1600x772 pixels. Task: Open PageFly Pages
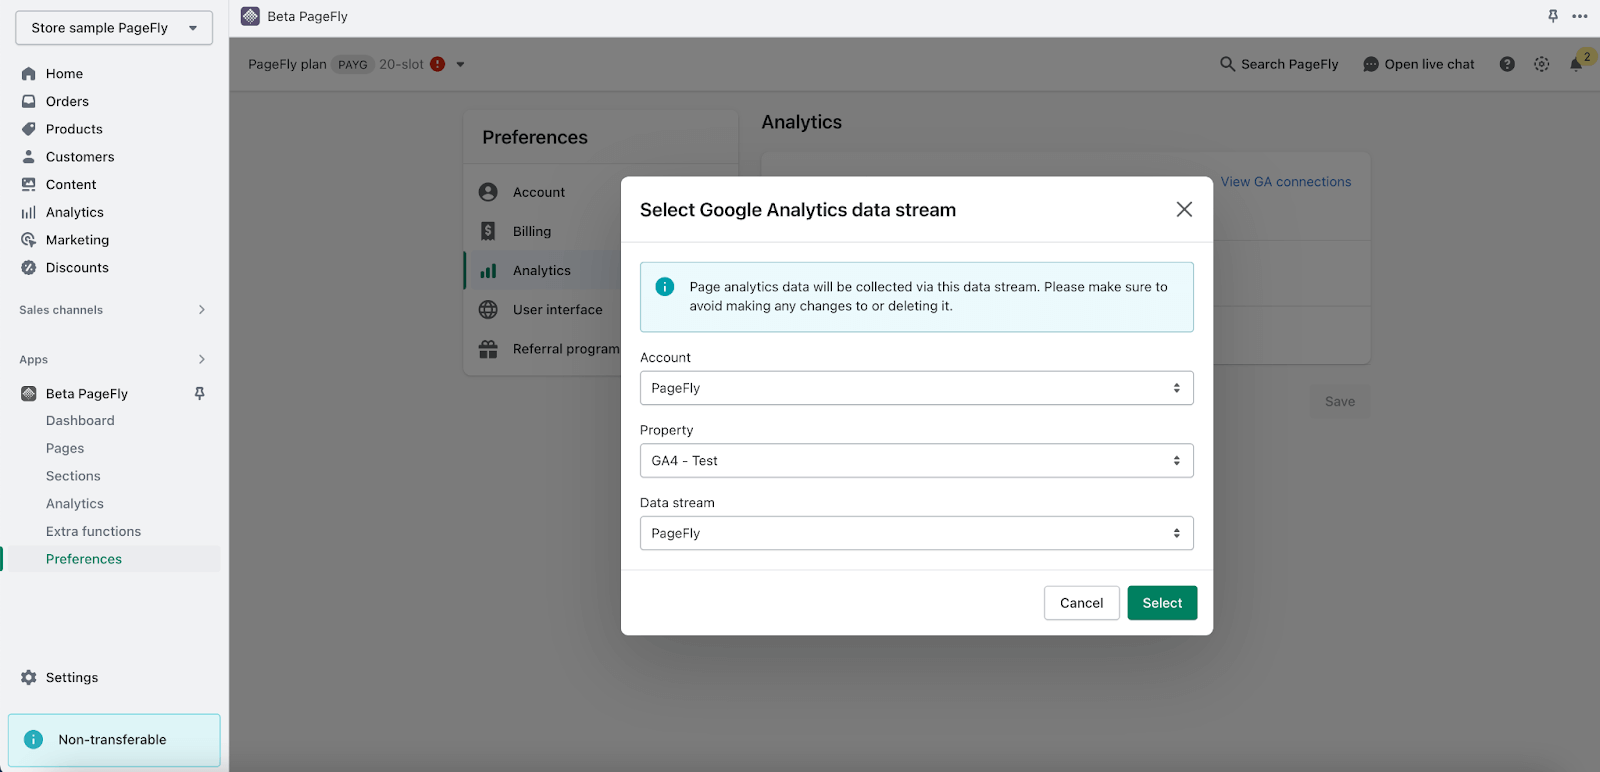65,449
